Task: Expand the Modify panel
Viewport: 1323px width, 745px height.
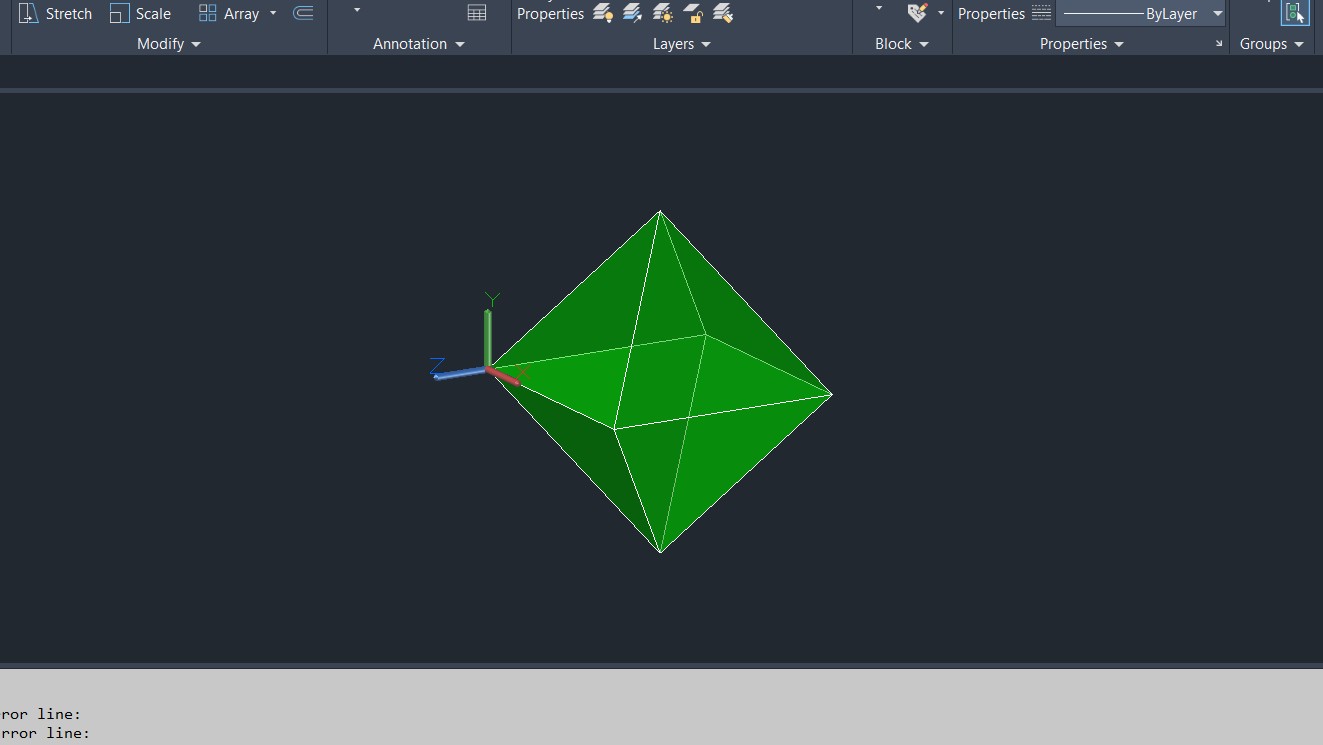Action: (x=168, y=44)
